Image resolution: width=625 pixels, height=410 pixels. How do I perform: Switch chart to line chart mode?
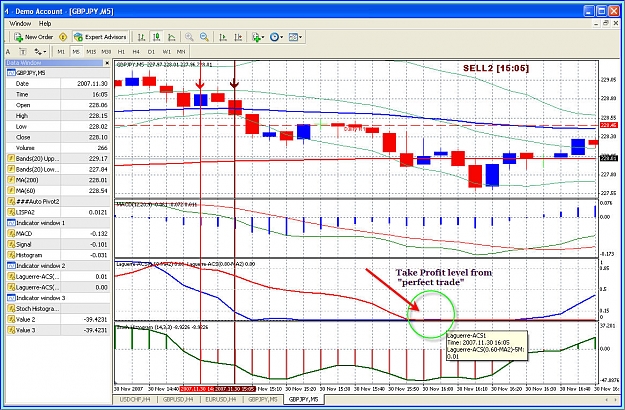pyautogui.click(x=171, y=37)
